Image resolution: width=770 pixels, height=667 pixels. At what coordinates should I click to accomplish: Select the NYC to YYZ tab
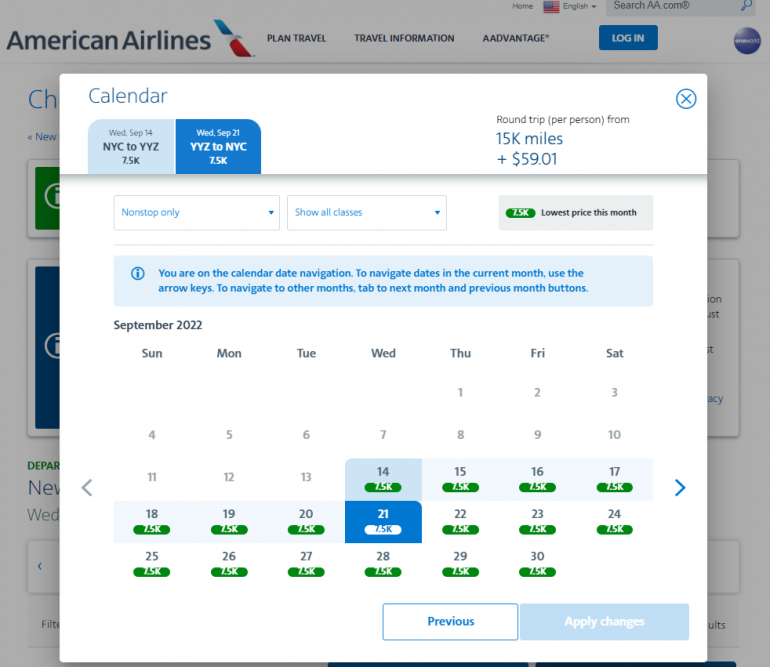pos(131,146)
